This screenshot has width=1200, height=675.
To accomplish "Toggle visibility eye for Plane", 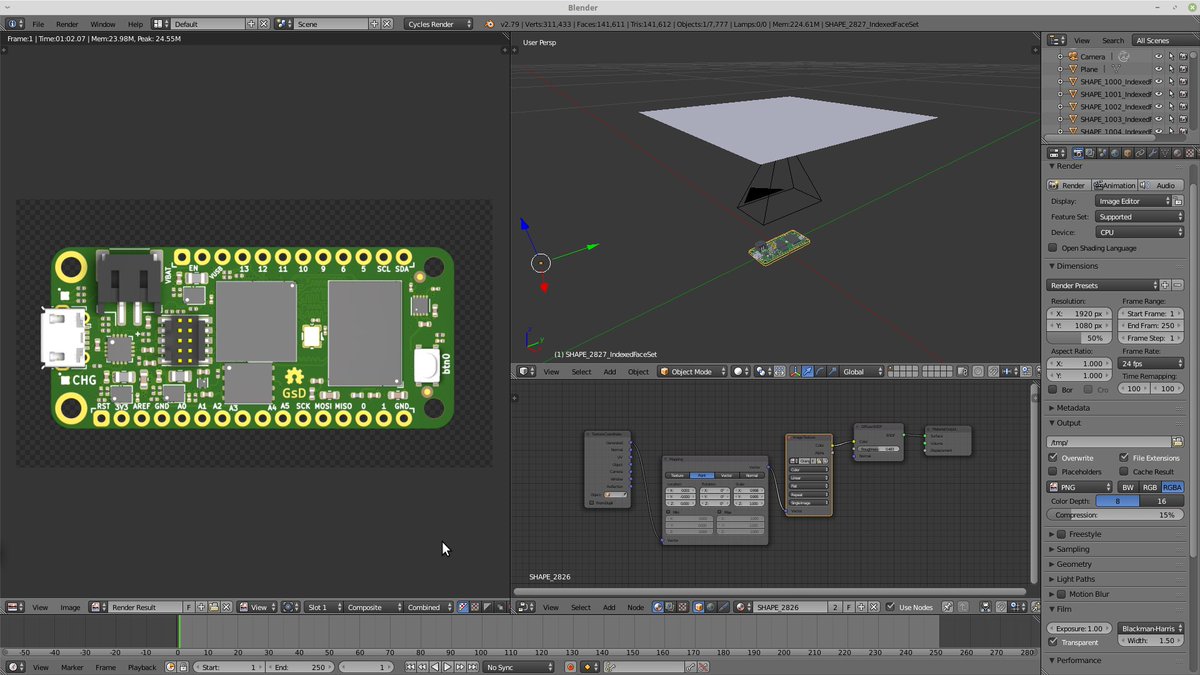I will coord(1158,69).
